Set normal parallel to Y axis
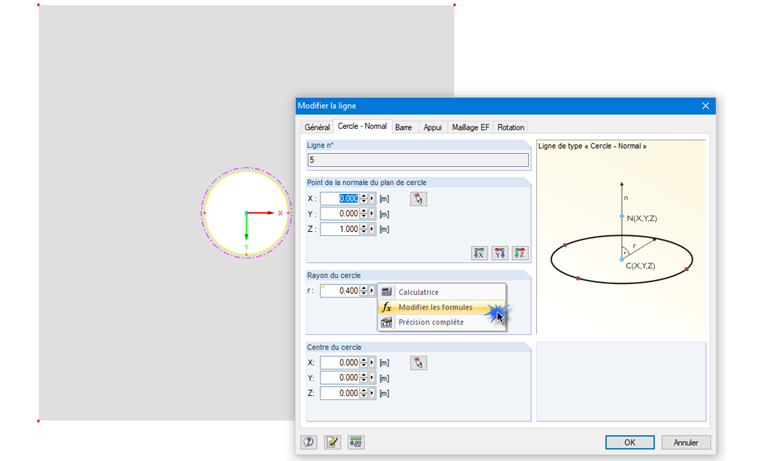The image size is (760, 461). click(500, 253)
